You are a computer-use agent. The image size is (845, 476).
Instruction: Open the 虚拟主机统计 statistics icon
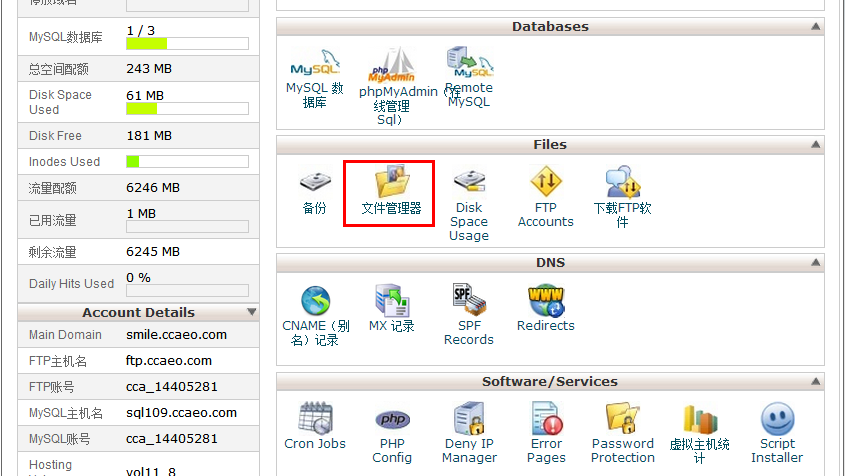tap(699, 419)
